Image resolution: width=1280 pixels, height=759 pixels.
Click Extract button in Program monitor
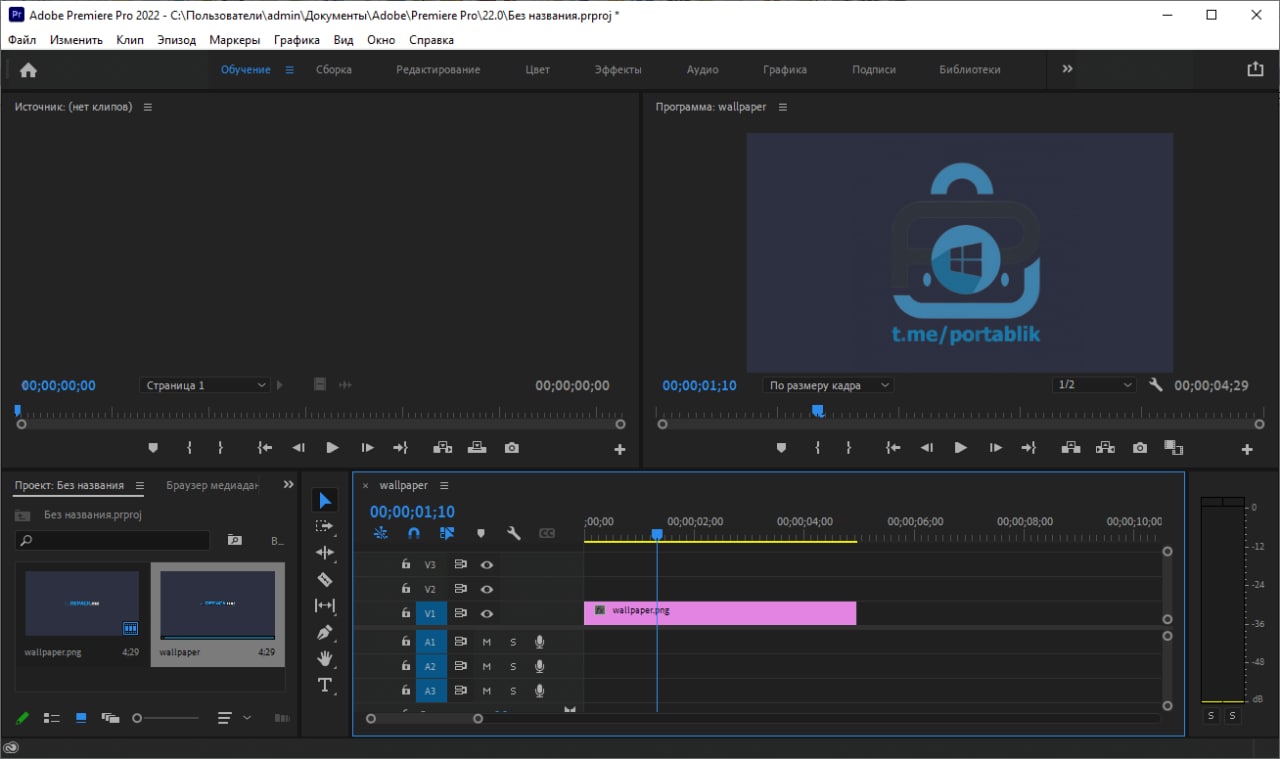[1105, 449]
